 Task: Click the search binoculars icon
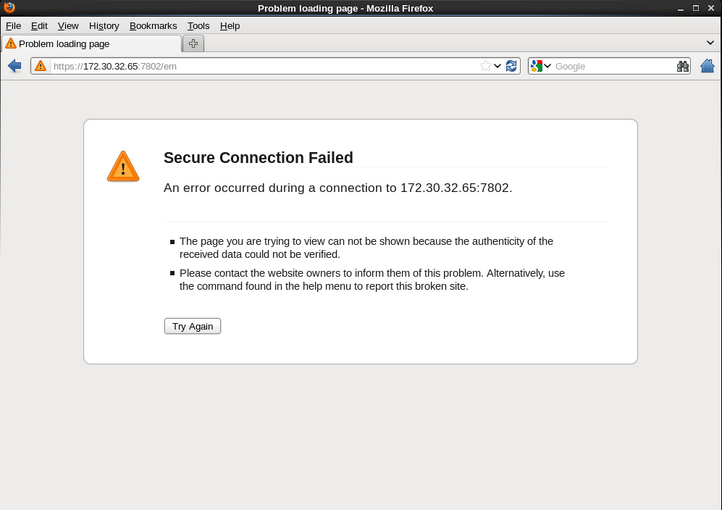click(683, 66)
